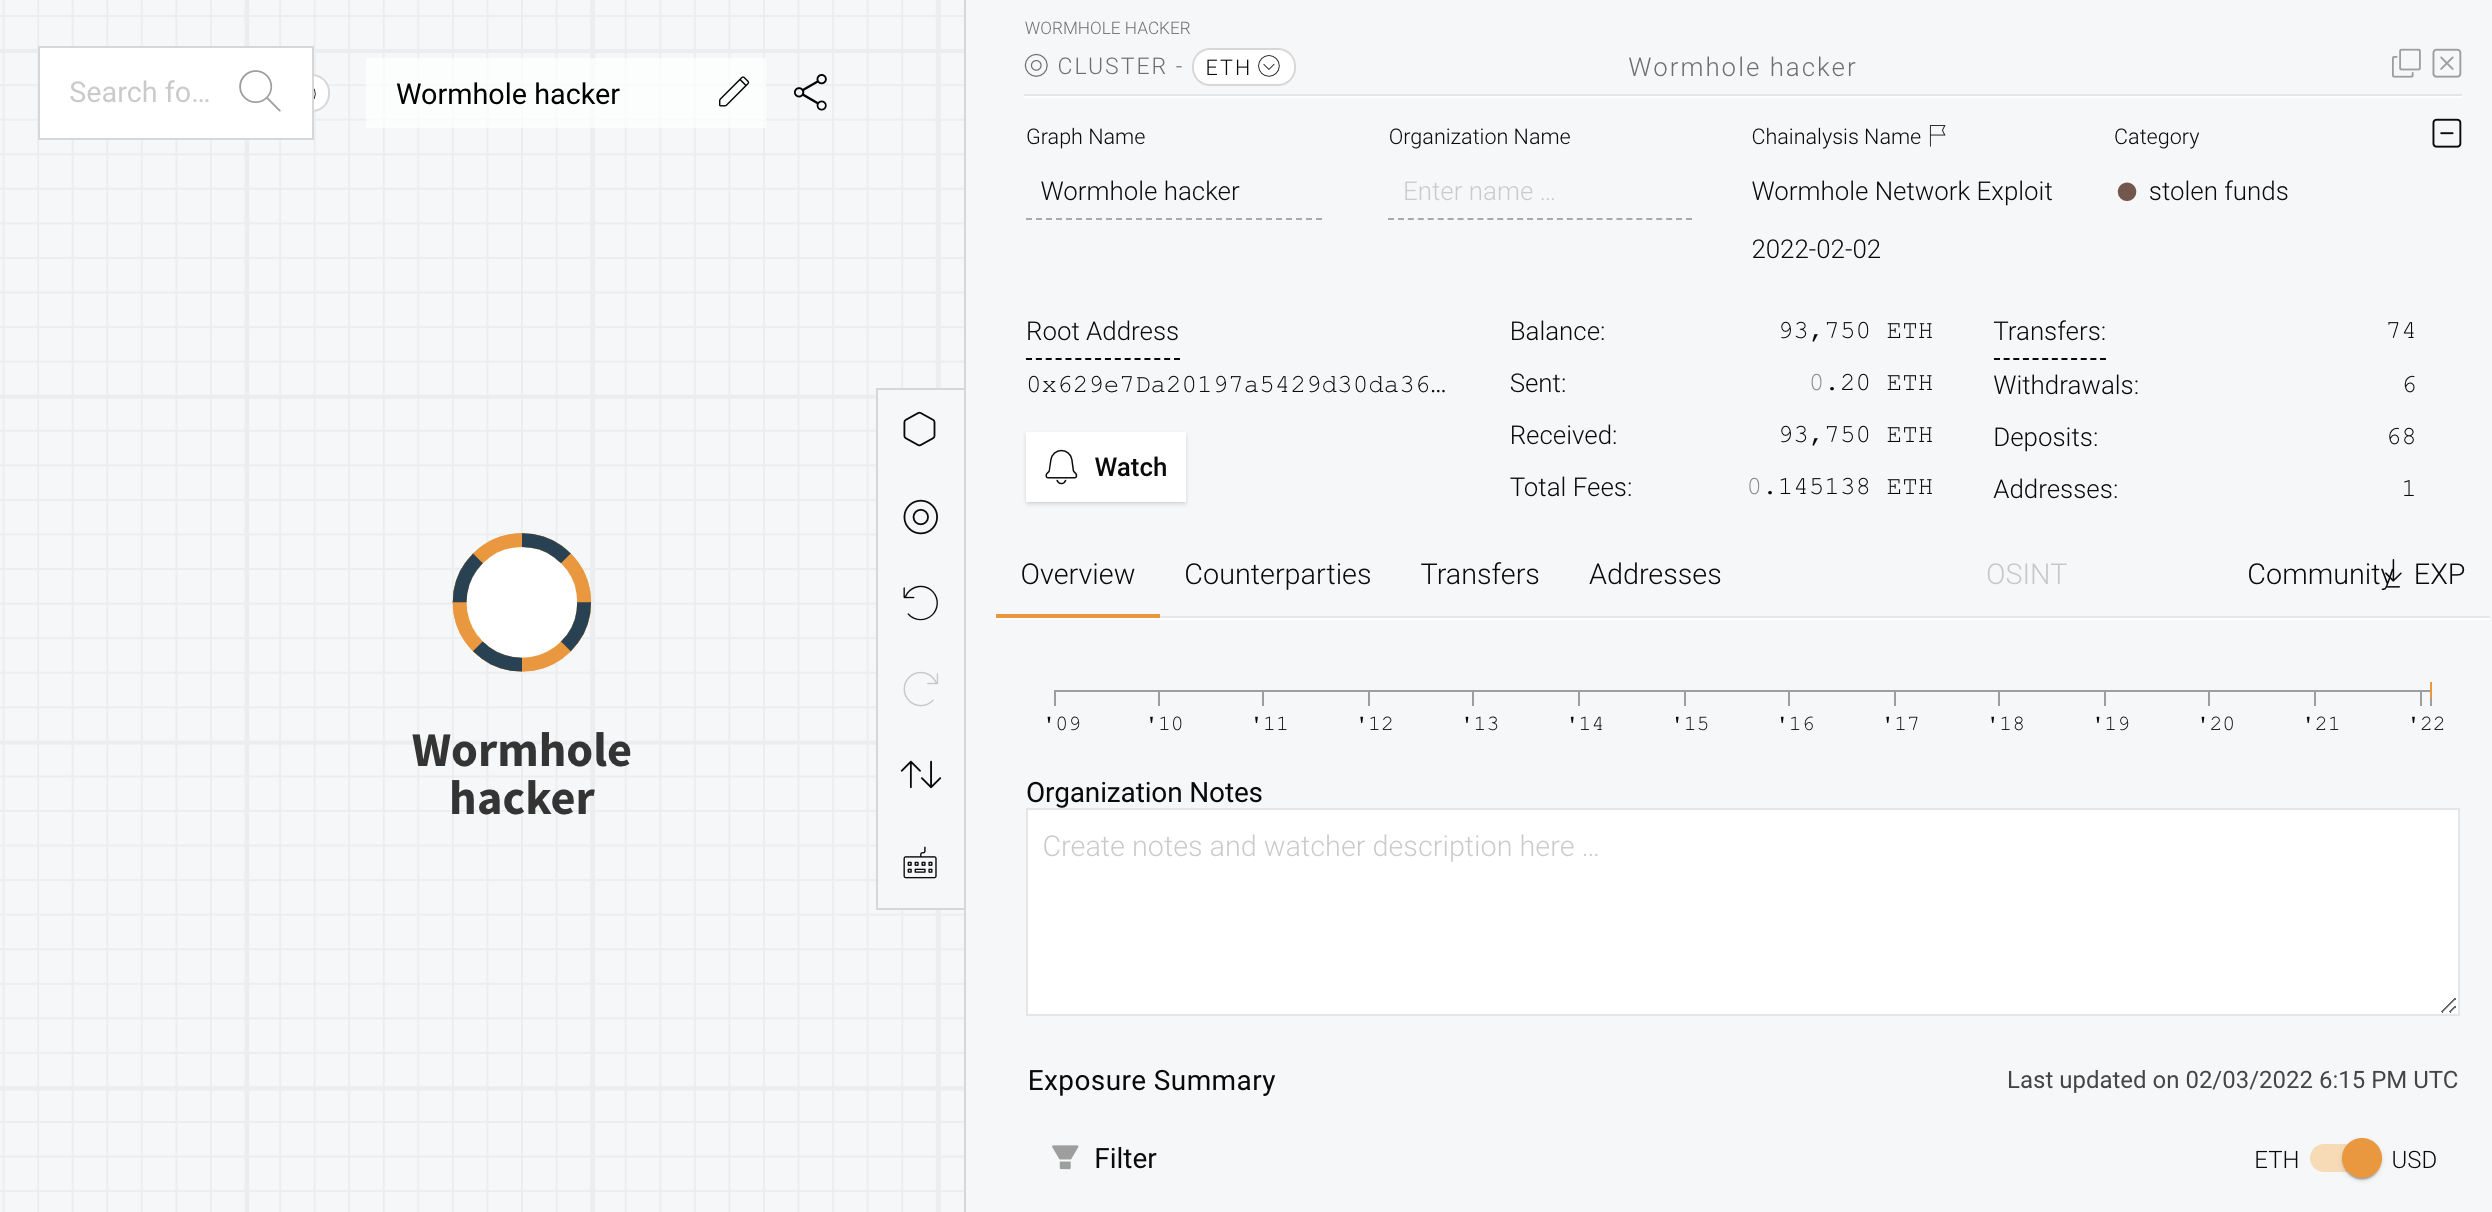Viewport: 2492px width, 1212px height.
Task: Open the keyboard shortcuts icon
Action: tap(920, 864)
